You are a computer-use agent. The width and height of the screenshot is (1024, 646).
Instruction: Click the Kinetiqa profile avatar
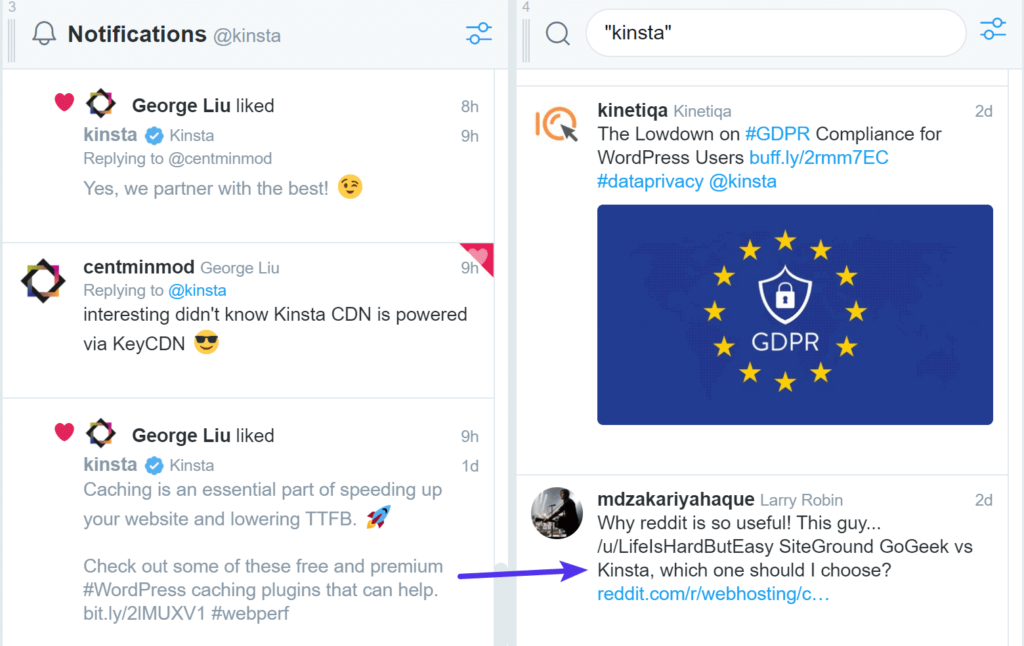555,125
